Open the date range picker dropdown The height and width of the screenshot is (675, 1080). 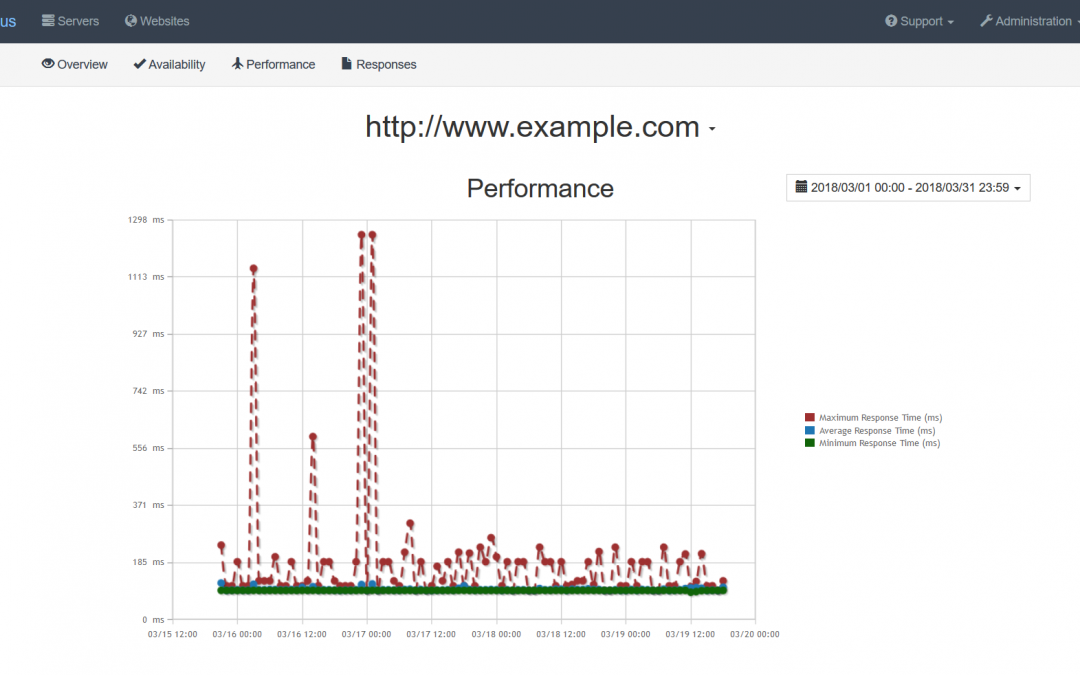coord(908,188)
